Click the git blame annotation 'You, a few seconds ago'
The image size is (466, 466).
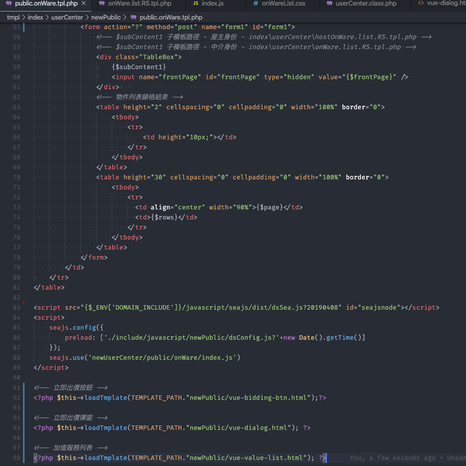[x=392, y=458]
